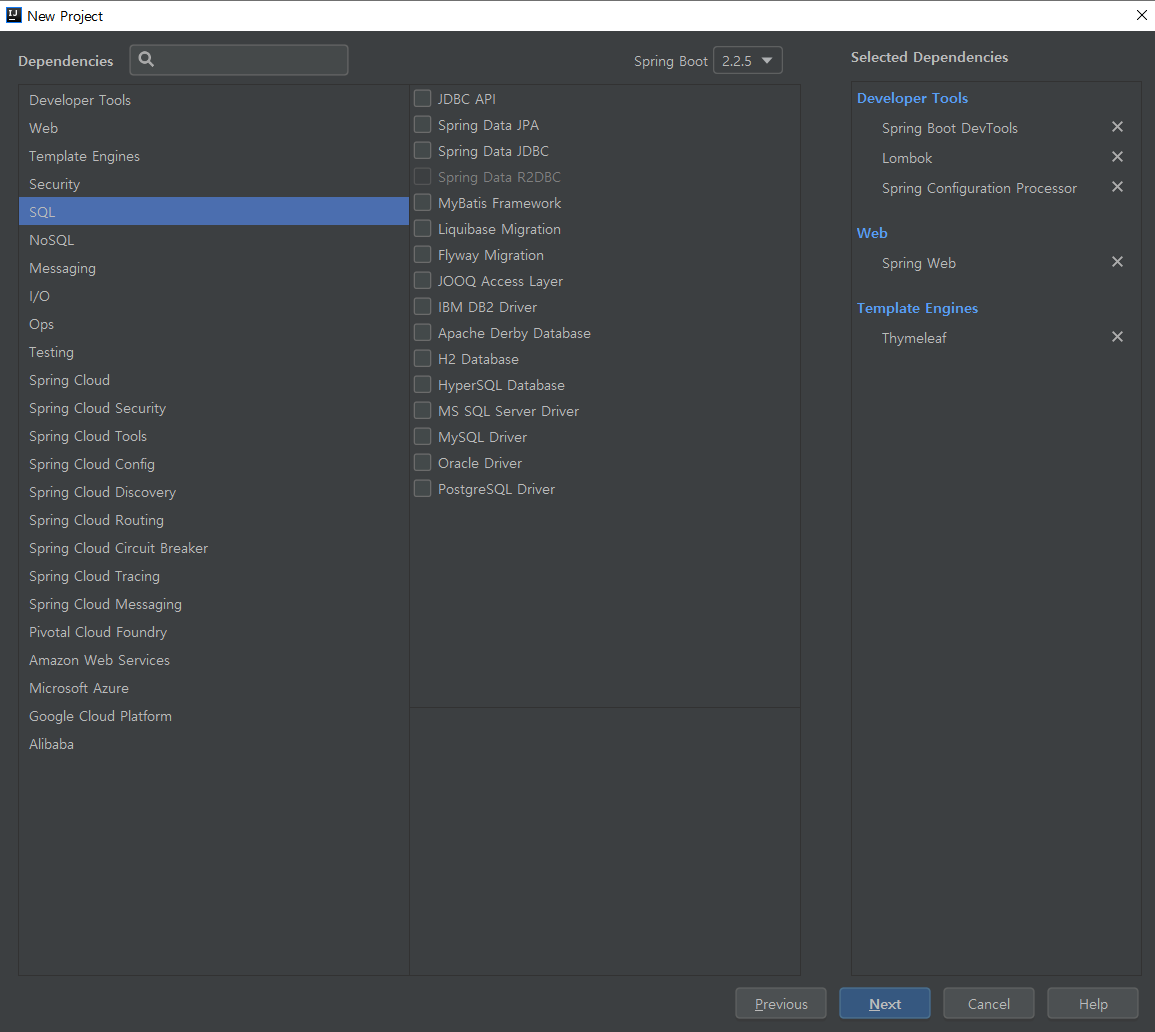Enable Spring Data JPA dependency
Image resolution: width=1155 pixels, height=1032 pixels.
point(422,124)
